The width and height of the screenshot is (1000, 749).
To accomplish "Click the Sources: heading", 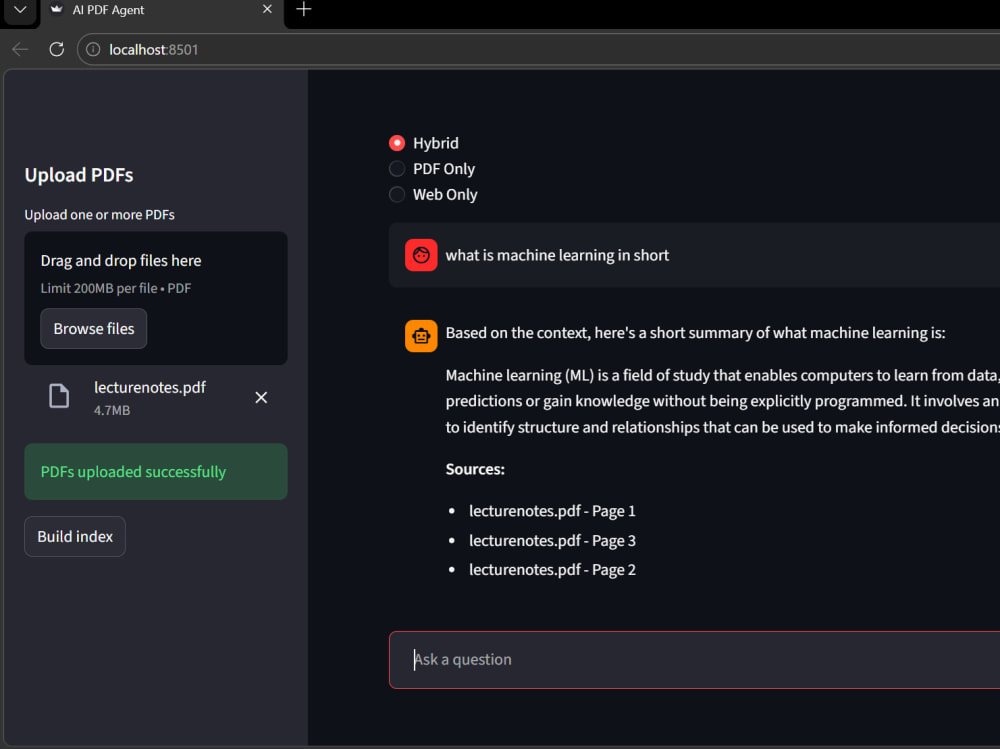I will pyautogui.click(x=475, y=470).
